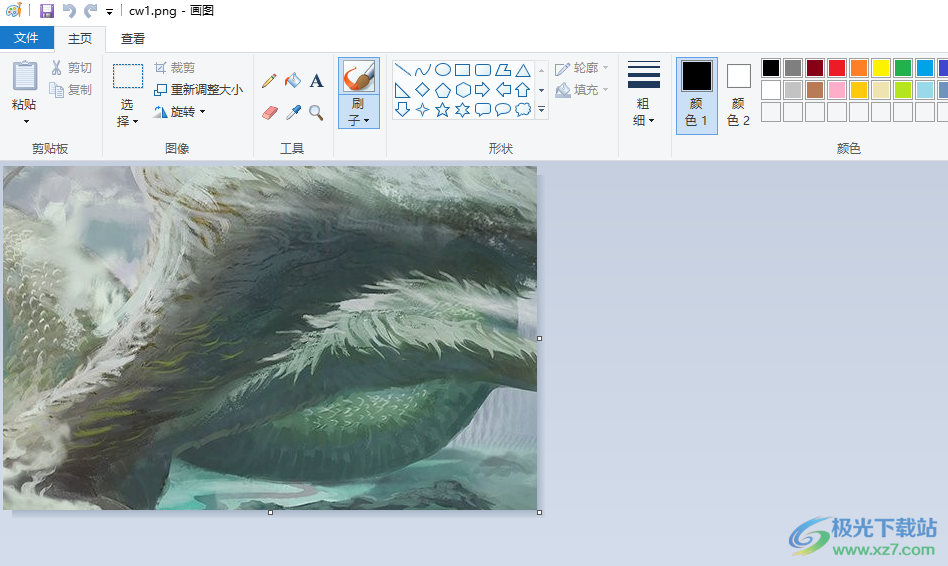Image resolution: width=948 pixels, height=566 pixels.
Task: Click the Paste clipboard icon
Action: 25,76
